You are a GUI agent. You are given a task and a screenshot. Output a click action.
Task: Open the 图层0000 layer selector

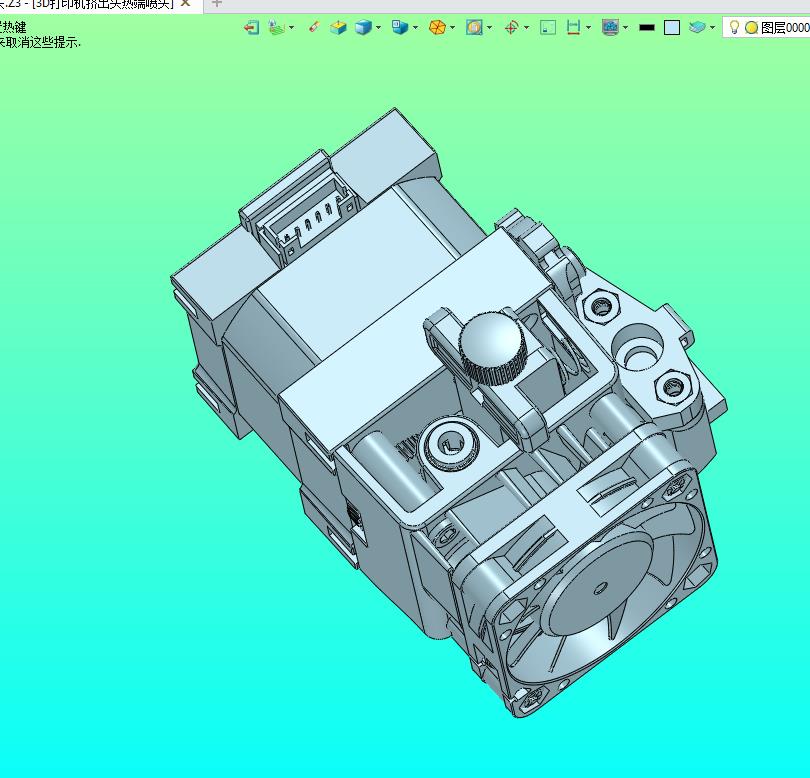[x=767, y=27]
